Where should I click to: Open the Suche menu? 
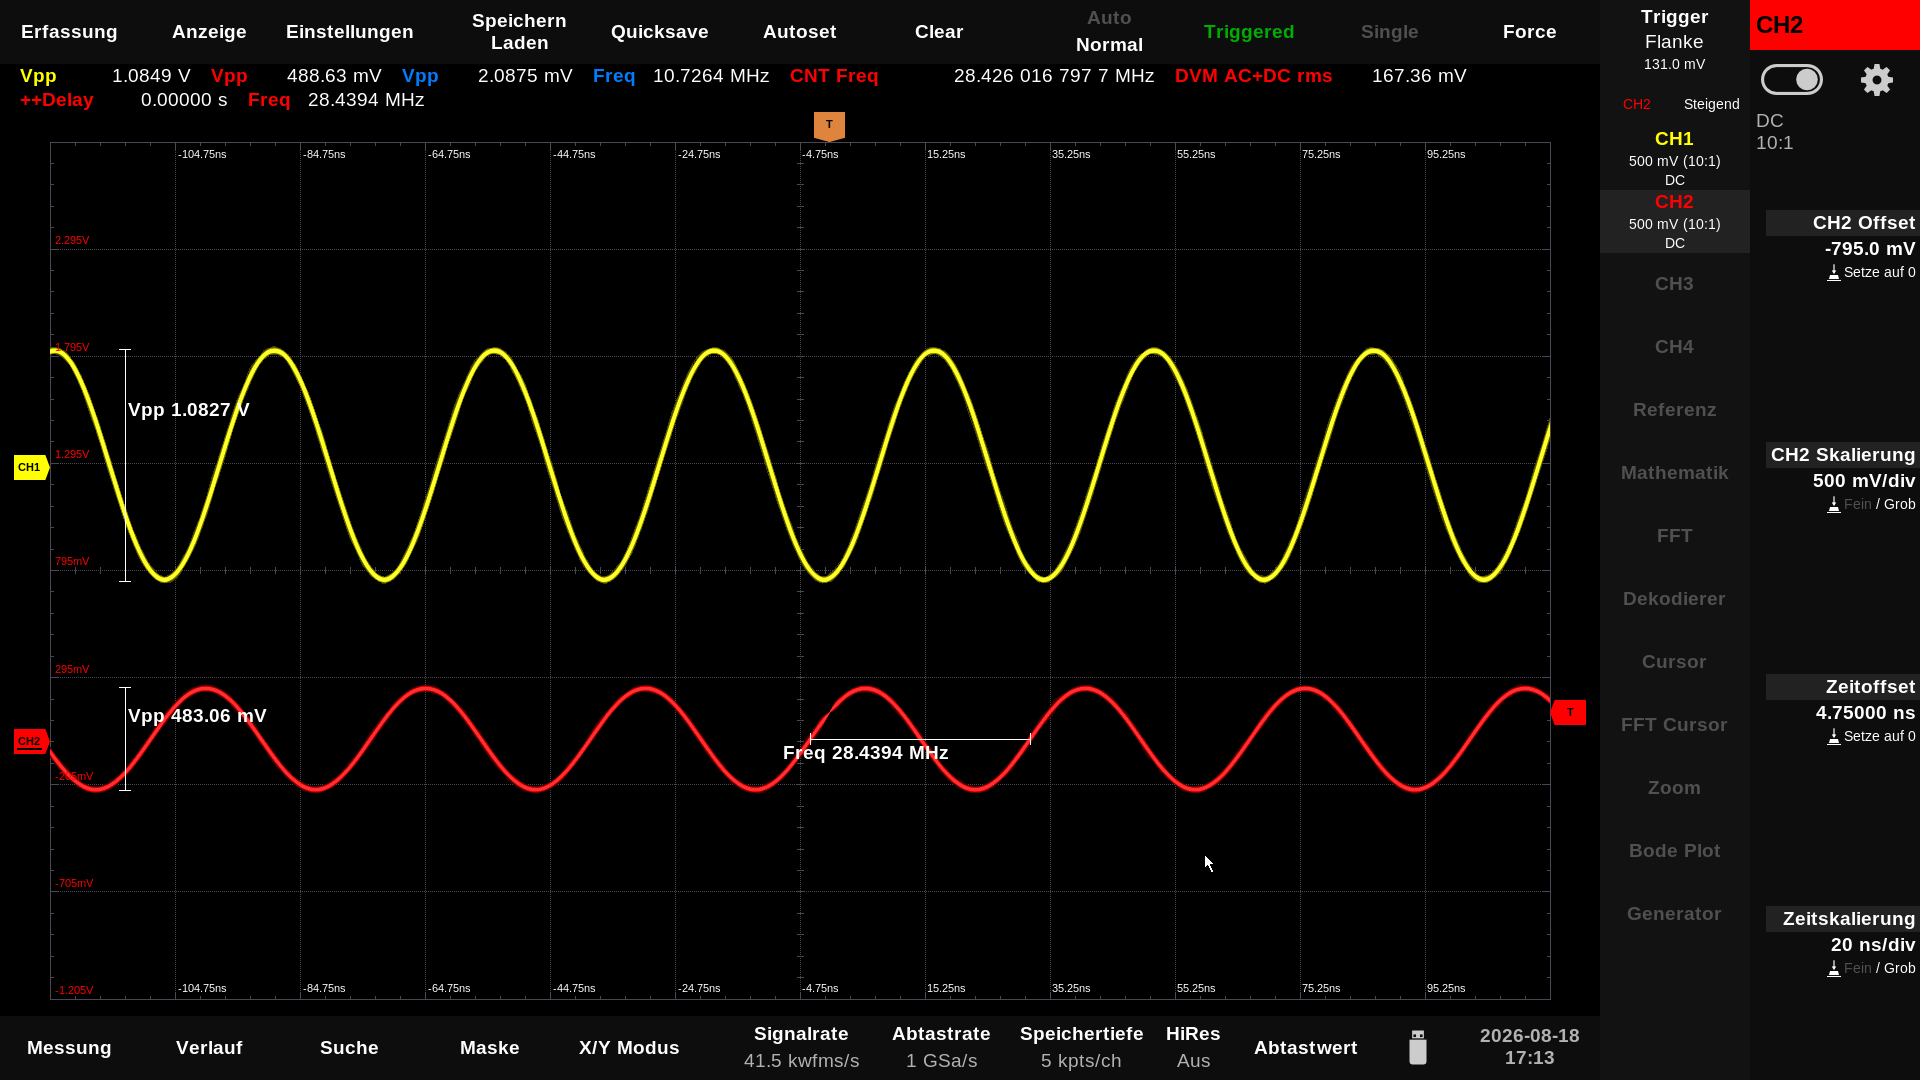349,1048
